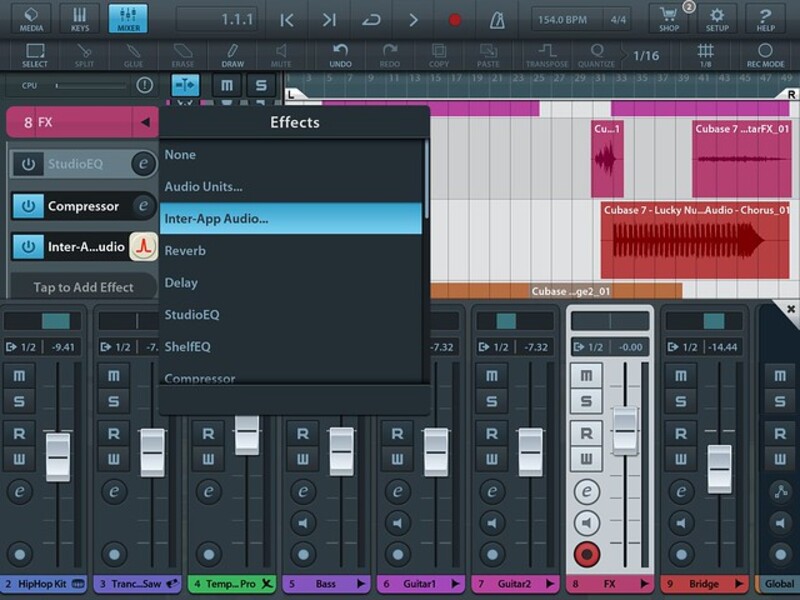Open the Shop
Screen dimensions: 800x600
click(x=669, y=19)
